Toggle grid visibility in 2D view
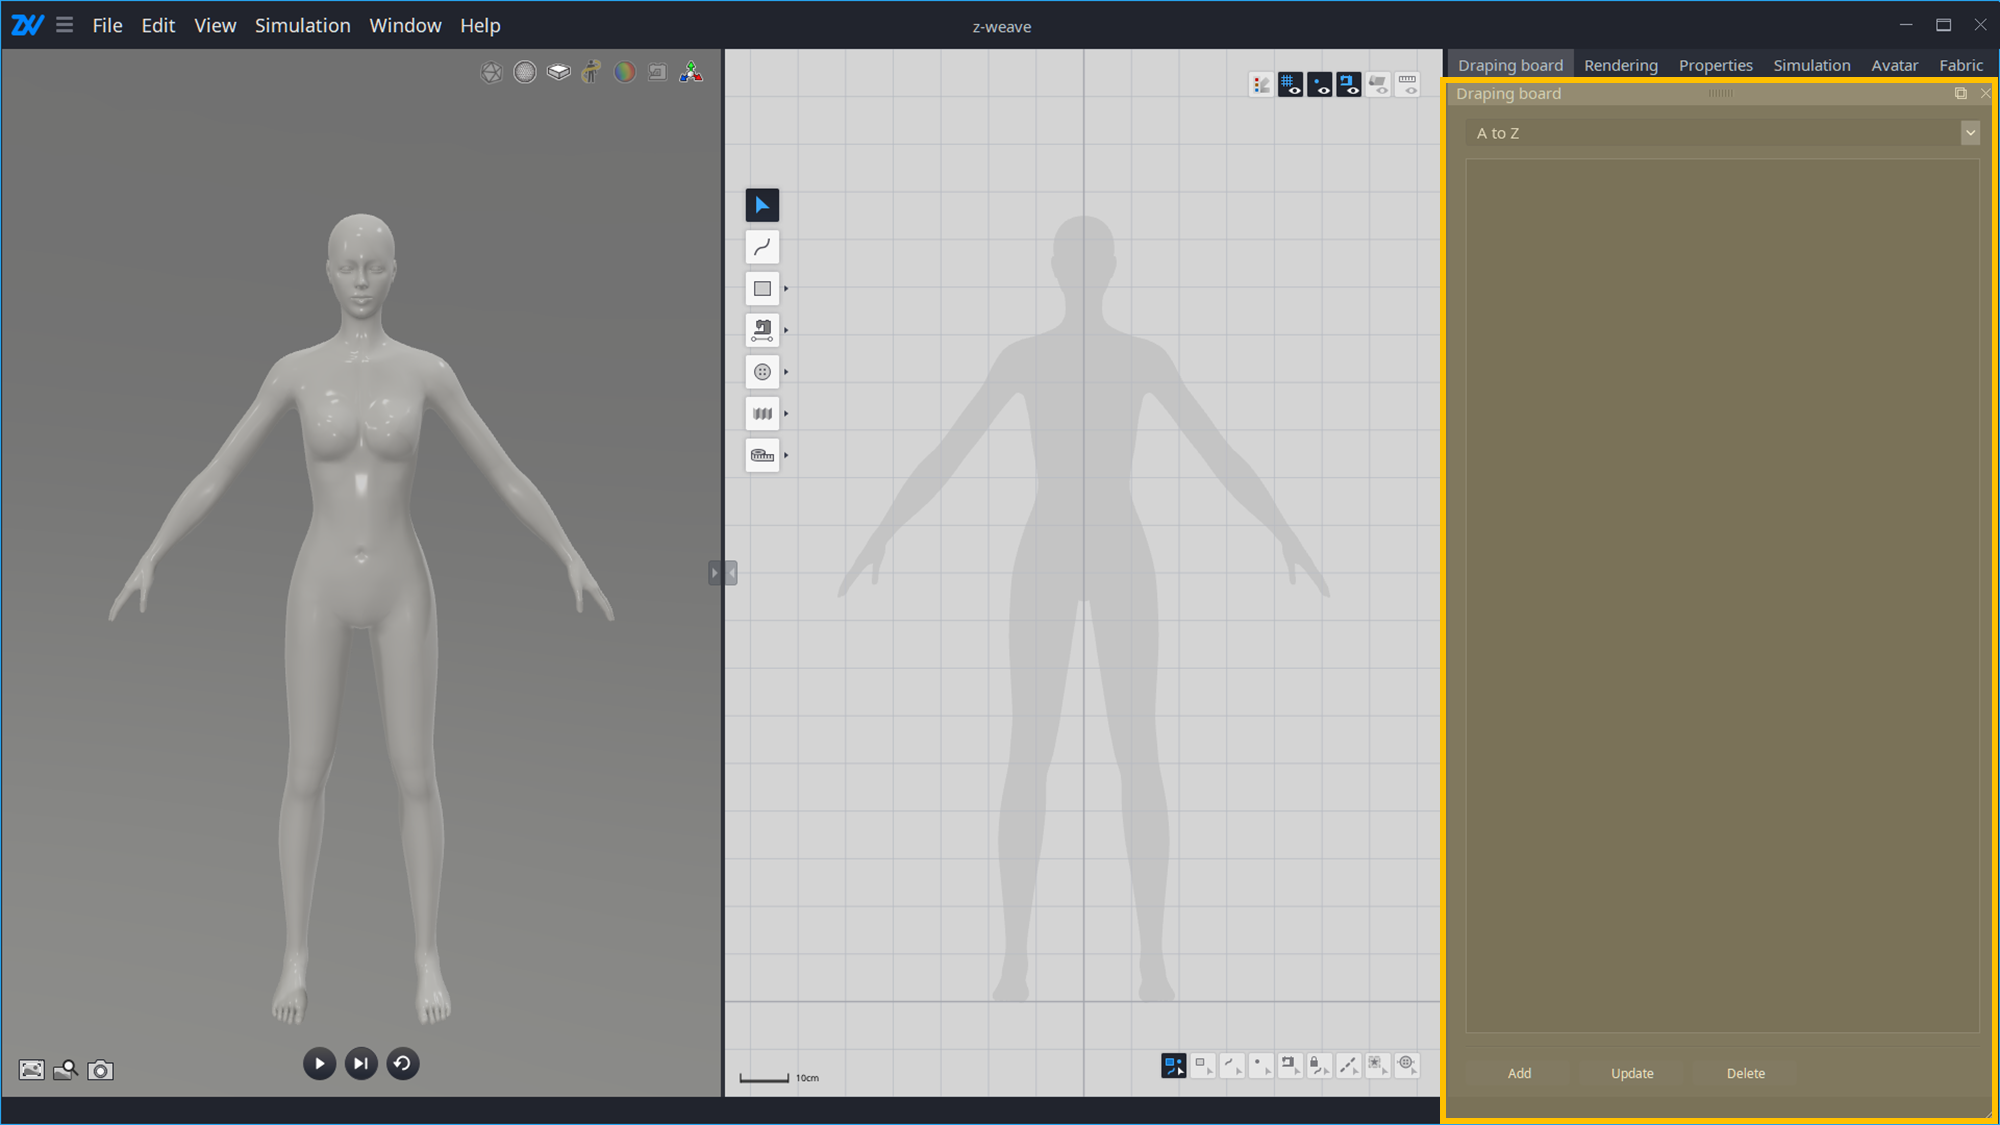The width and height of the screenshot is (2000, 1125). [x=1290, y=85]
